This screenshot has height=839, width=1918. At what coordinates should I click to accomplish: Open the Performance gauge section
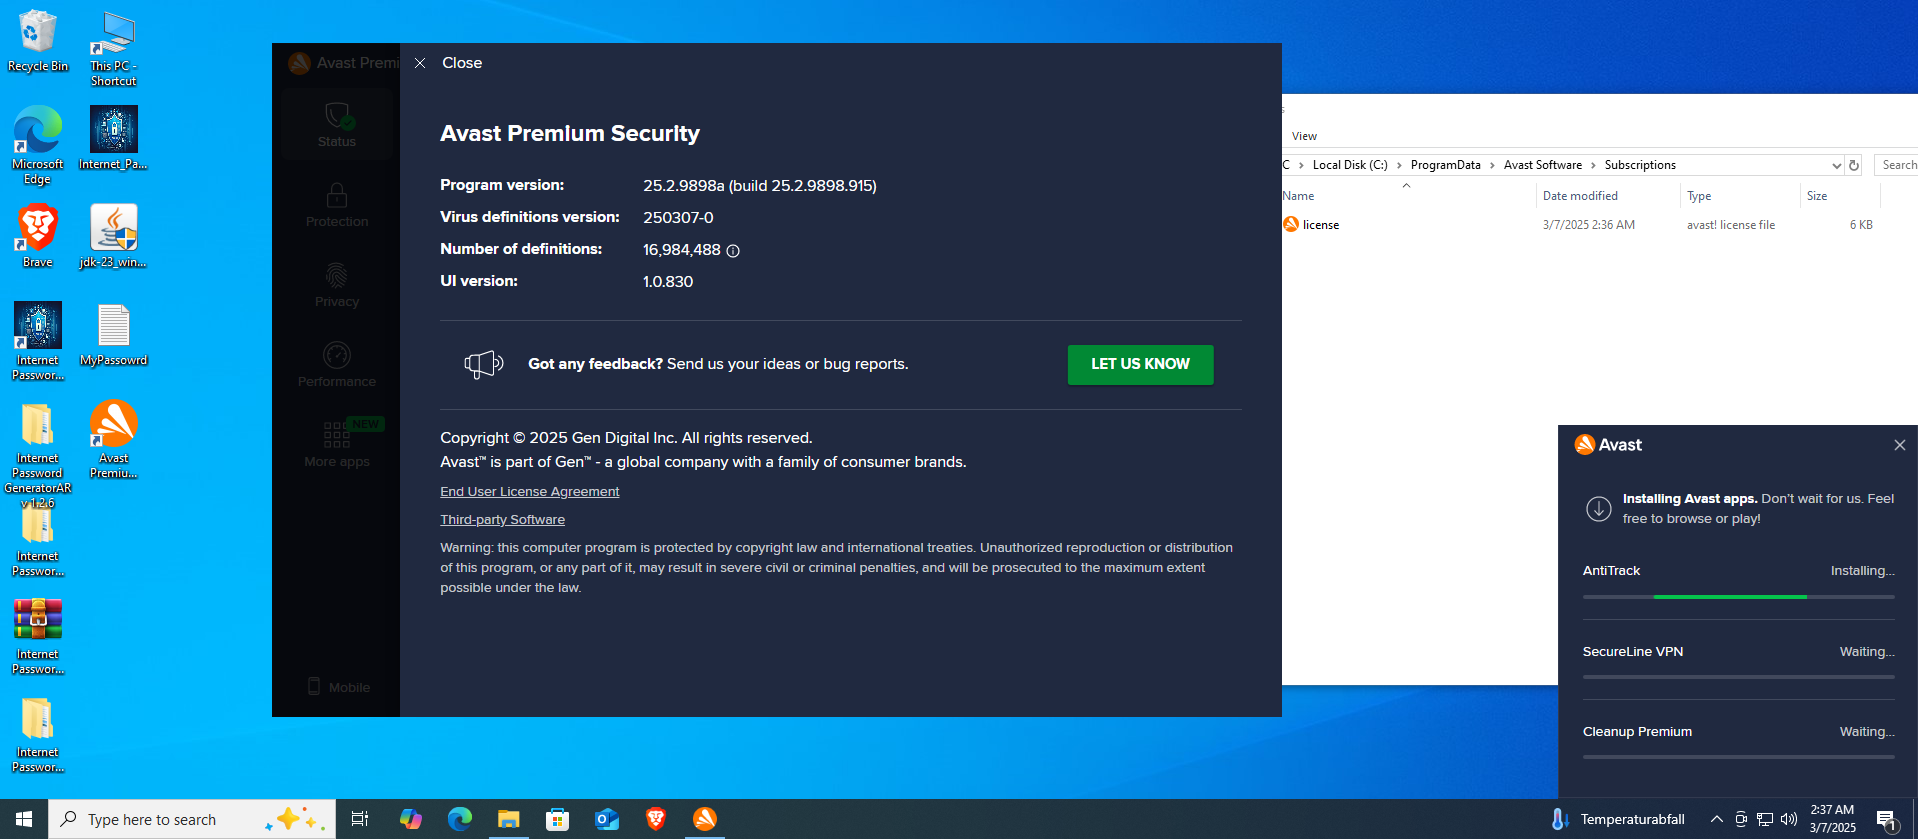[x=336, y=365]
